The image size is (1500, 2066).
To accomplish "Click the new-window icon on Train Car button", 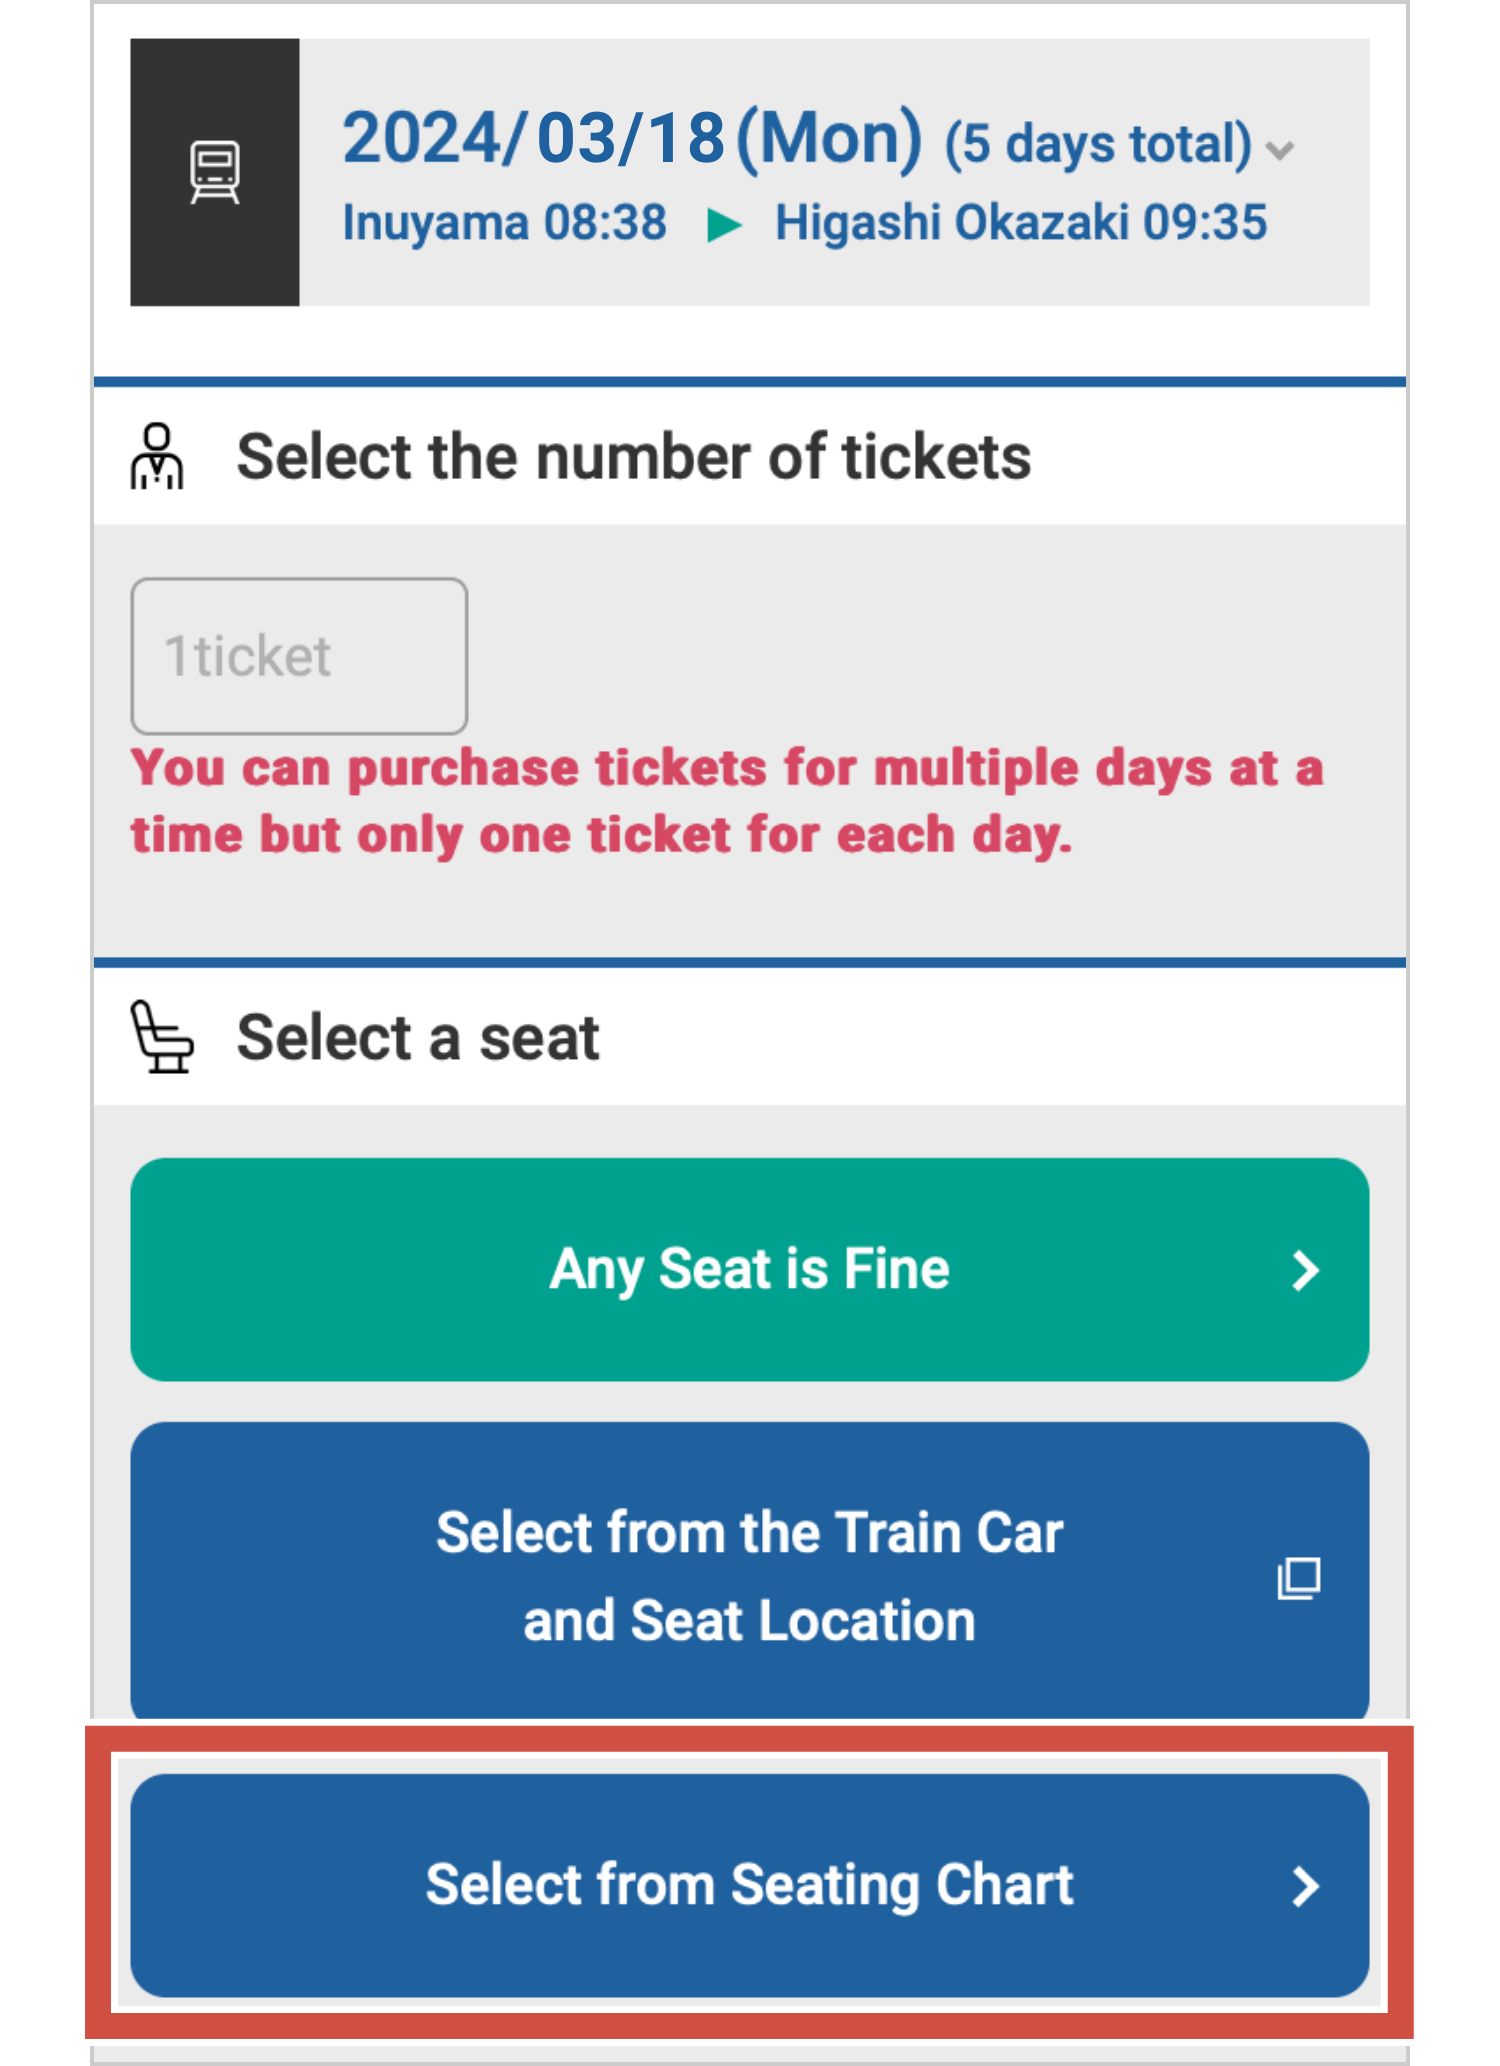I will pos(1299,1578).
